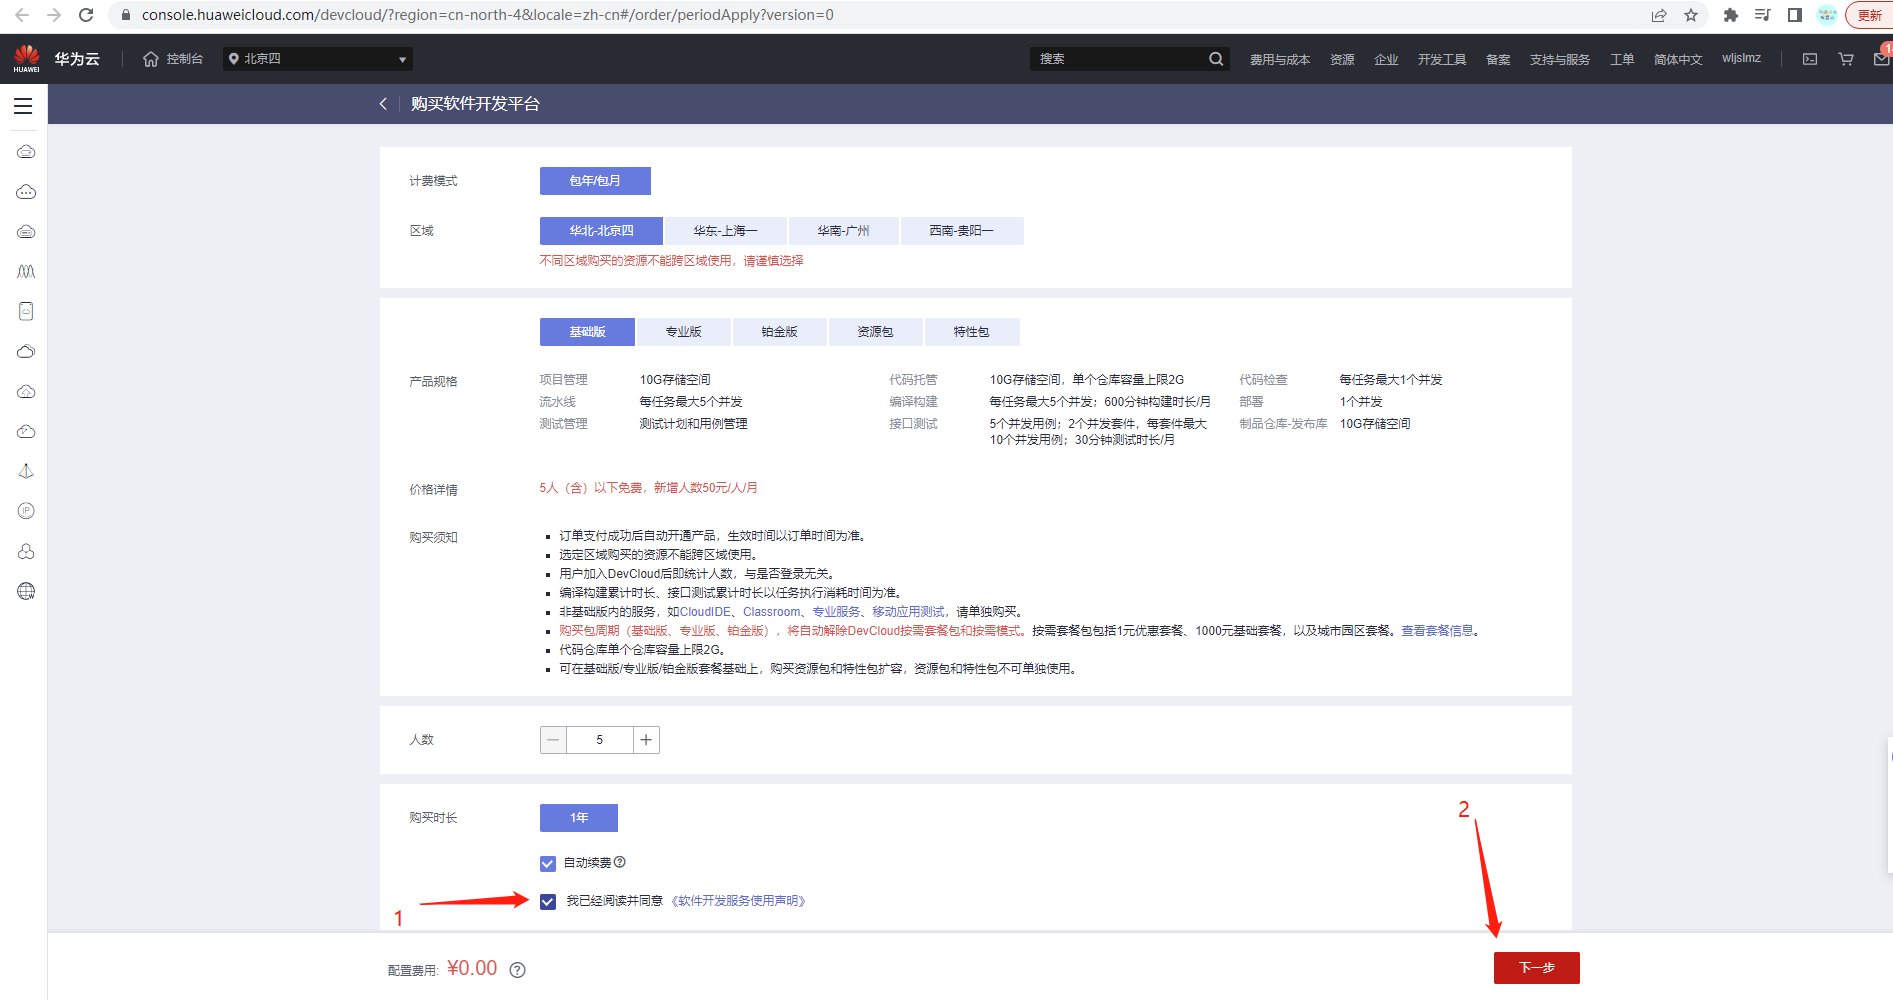This screenshot has height=1000, width=1893.
Task: Open the CloudIDE link
Action: point(705,612)
